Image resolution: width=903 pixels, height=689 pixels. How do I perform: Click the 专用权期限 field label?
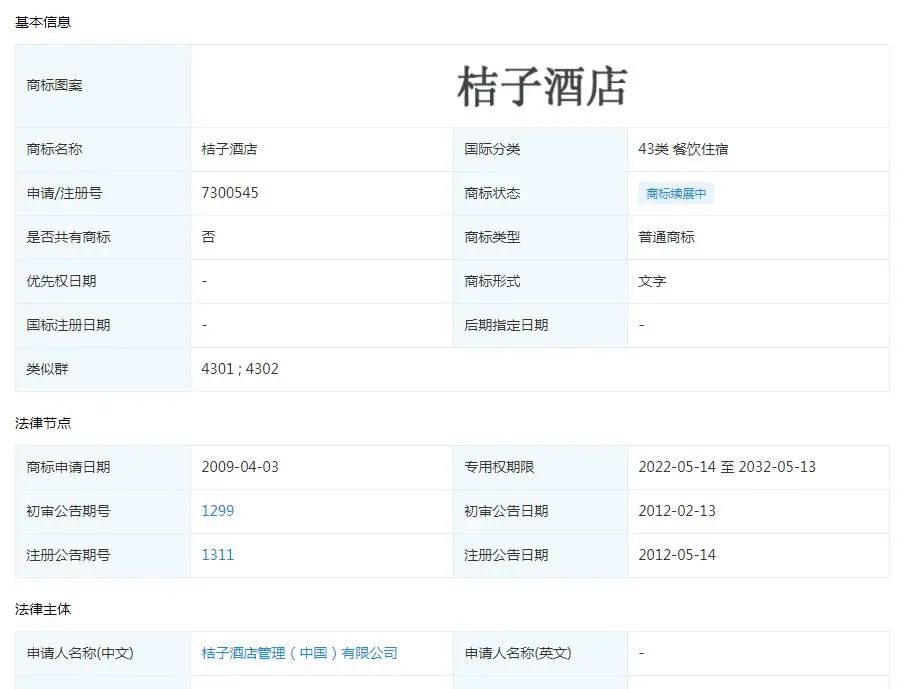pyautogui.click(x=499, y=467)
